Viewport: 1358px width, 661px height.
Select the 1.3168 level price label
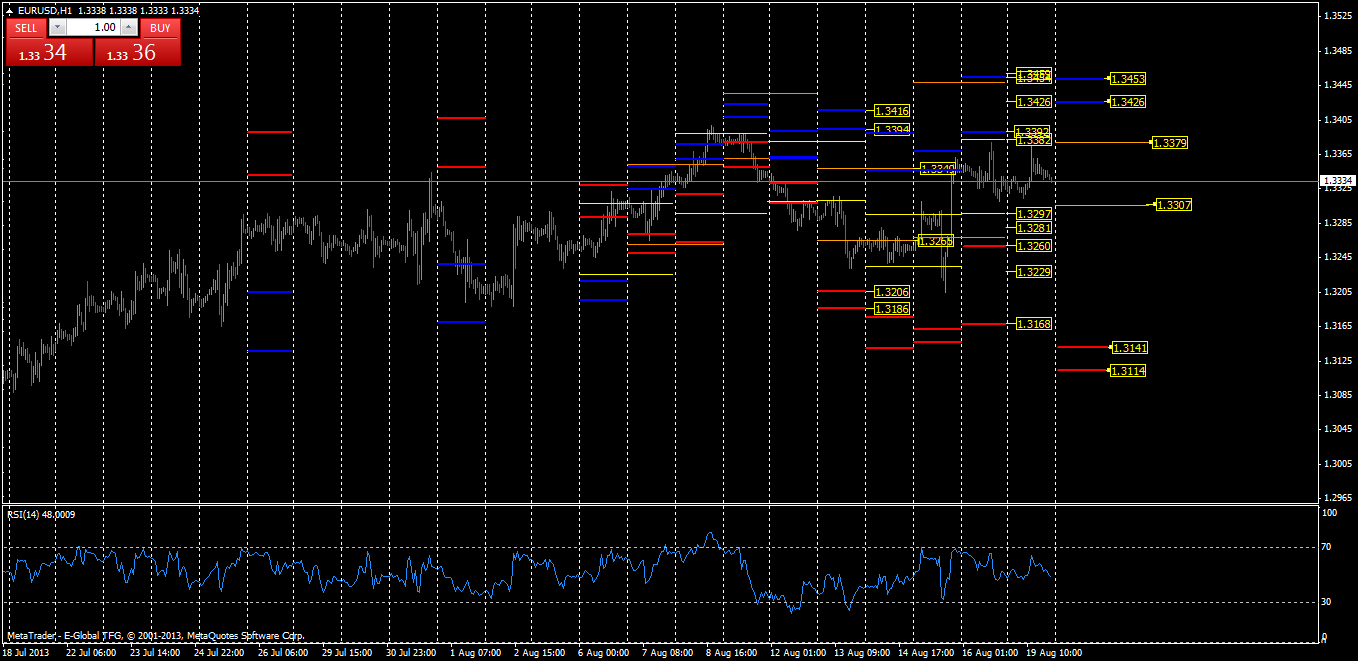[1033, 324]
